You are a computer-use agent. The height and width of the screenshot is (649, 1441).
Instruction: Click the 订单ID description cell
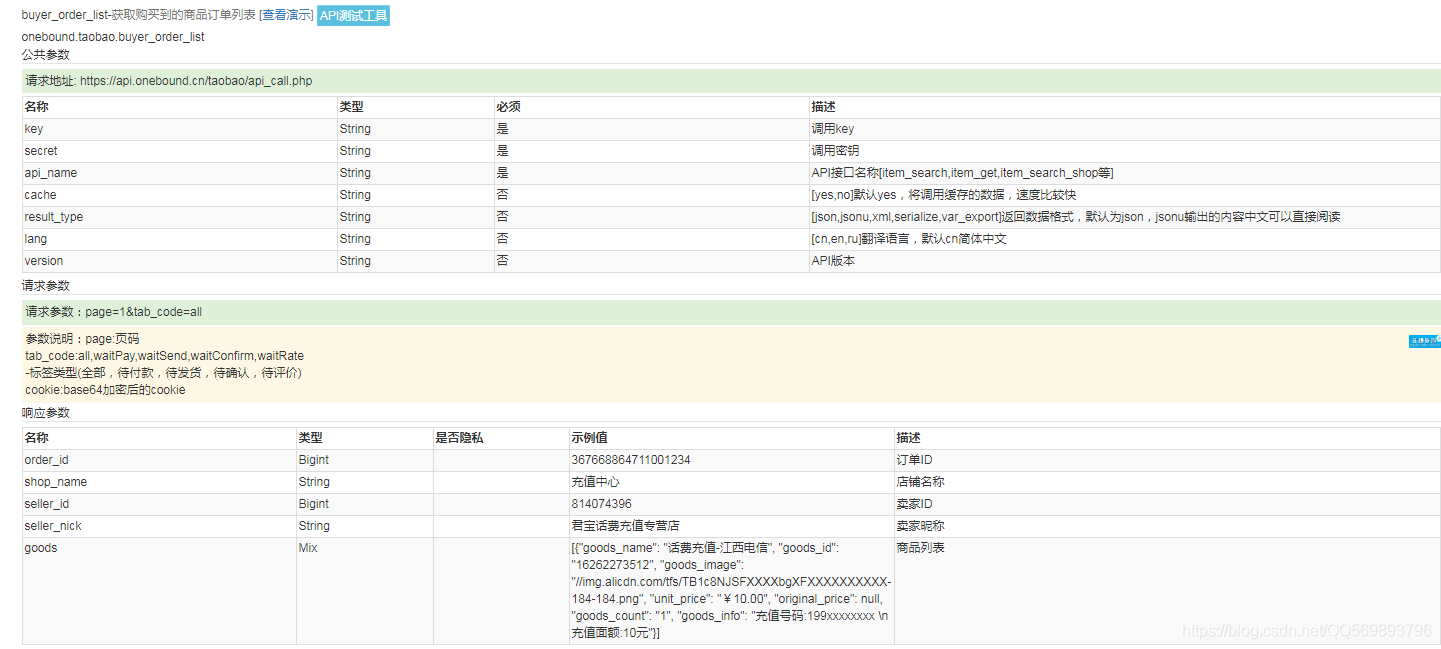click(1167, 460)
